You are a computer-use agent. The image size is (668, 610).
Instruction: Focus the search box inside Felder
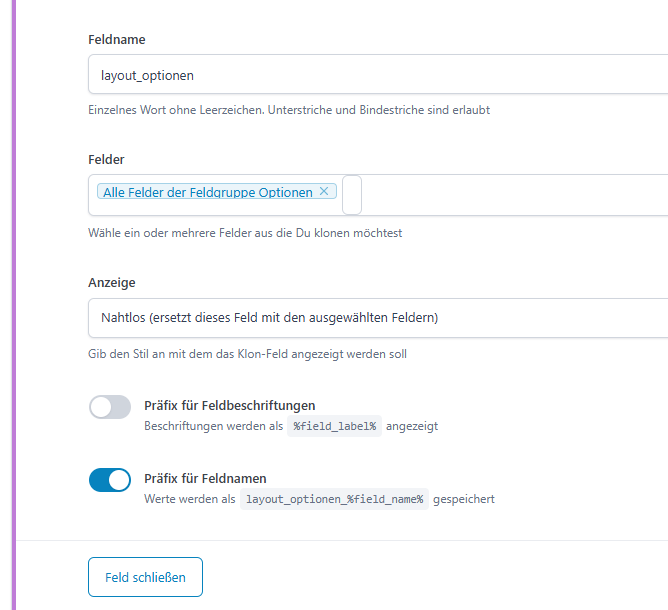(x=352, y=195)
